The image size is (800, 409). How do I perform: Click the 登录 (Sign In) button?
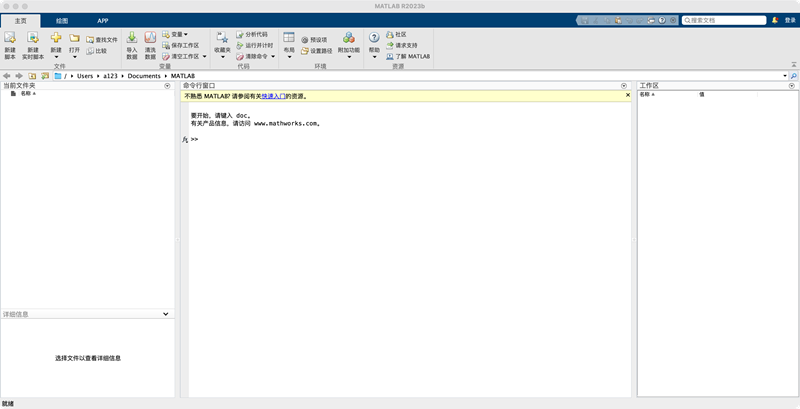pos(790,20)
